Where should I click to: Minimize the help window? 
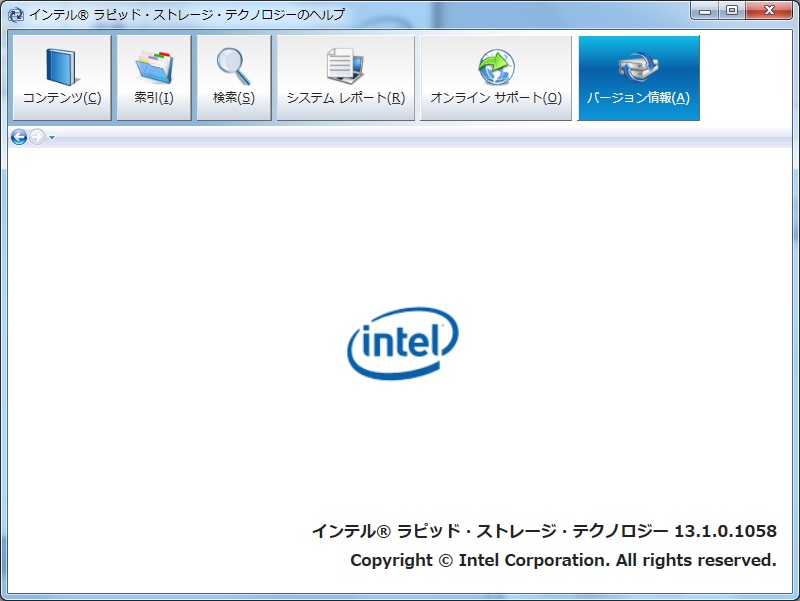point(705,11)
